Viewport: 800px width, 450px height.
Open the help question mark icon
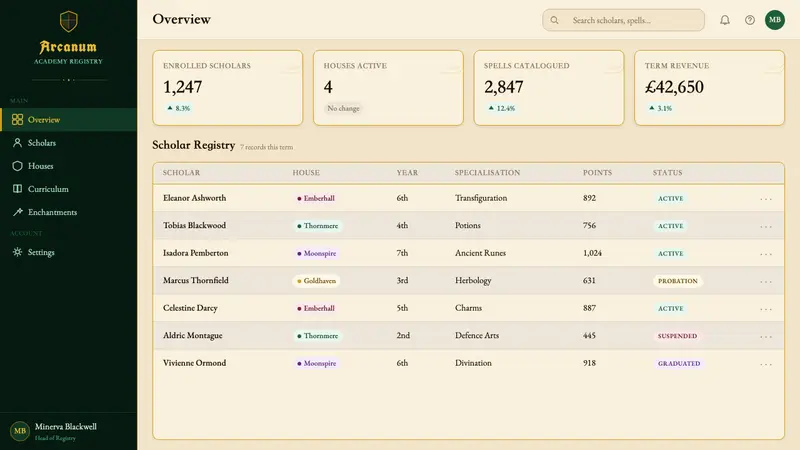(749, 20)
